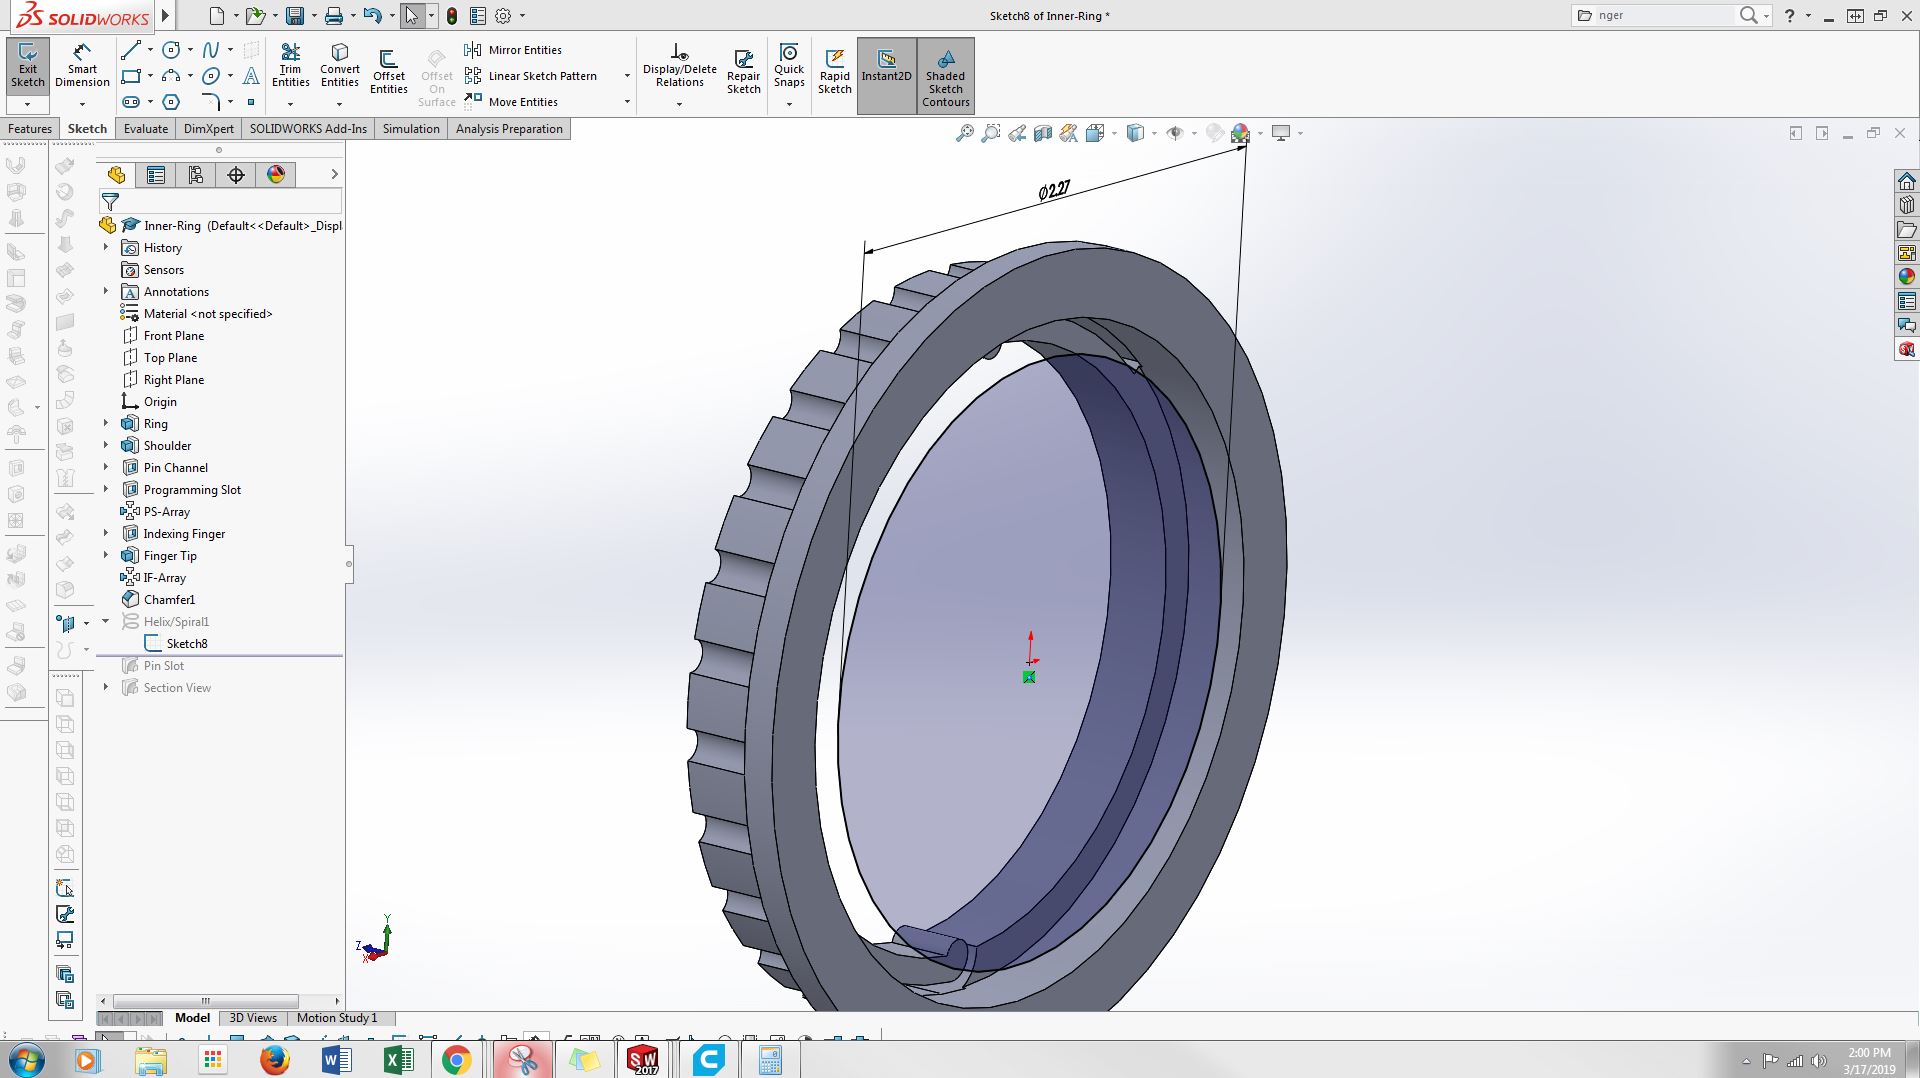Select the Front Plane tree item
1920x1078 pixels.
(174, 335)
